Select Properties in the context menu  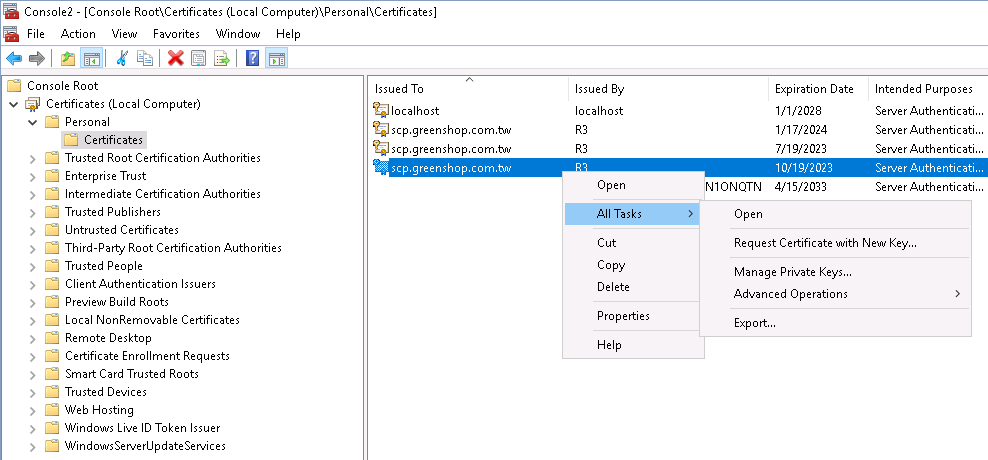(623, 316)
